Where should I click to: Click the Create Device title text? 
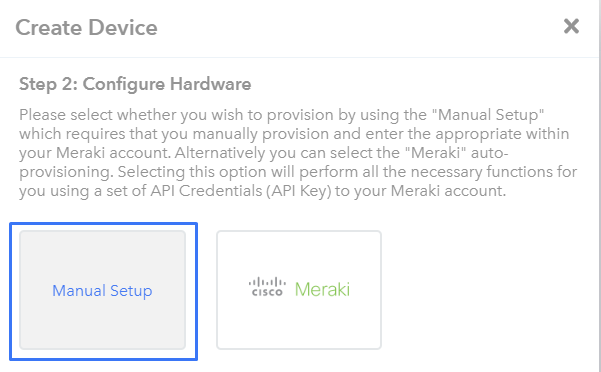(x=86, y=28)
